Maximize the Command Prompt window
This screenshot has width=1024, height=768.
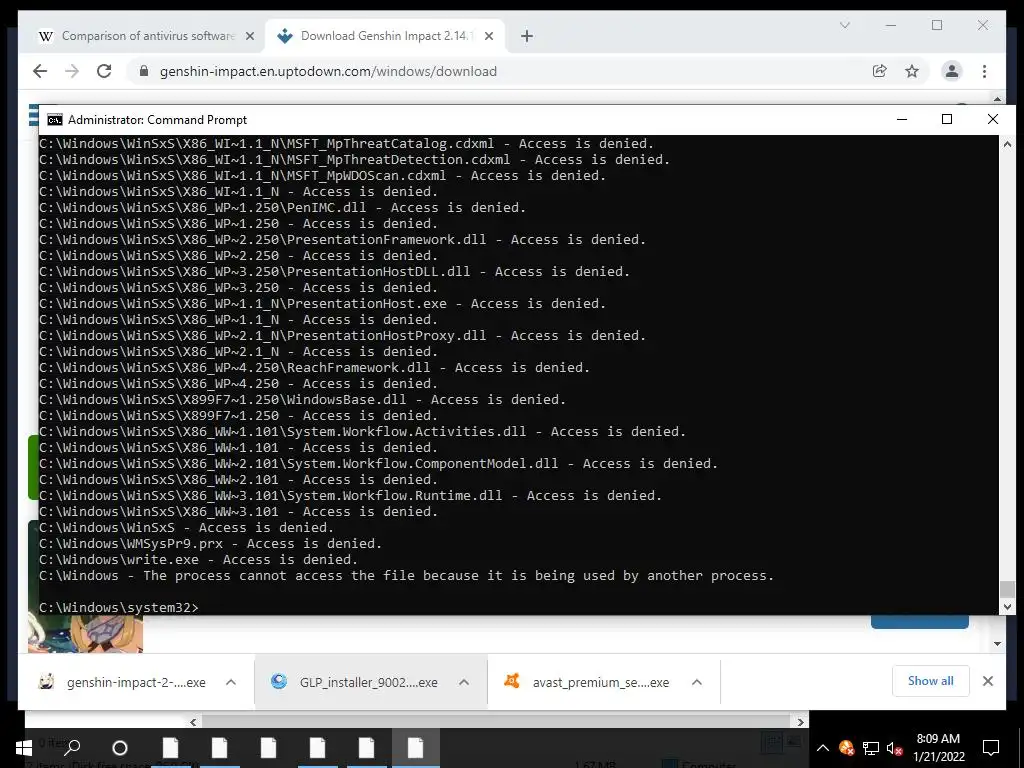tap(947, 119)
